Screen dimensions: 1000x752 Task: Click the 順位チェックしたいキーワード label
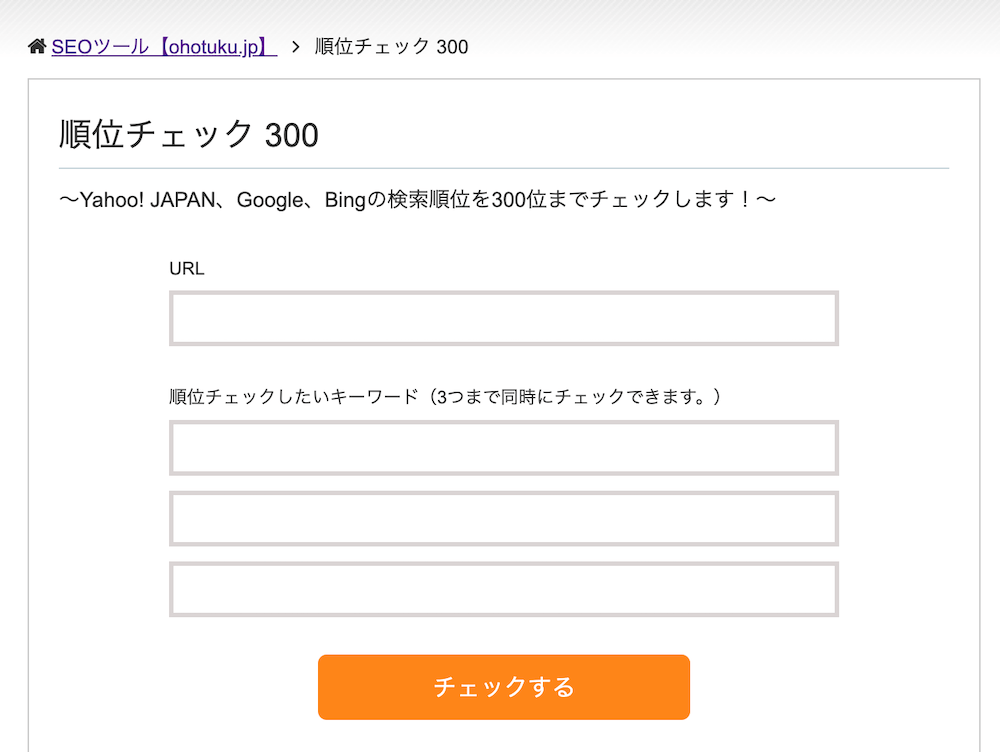coord(294,397)
